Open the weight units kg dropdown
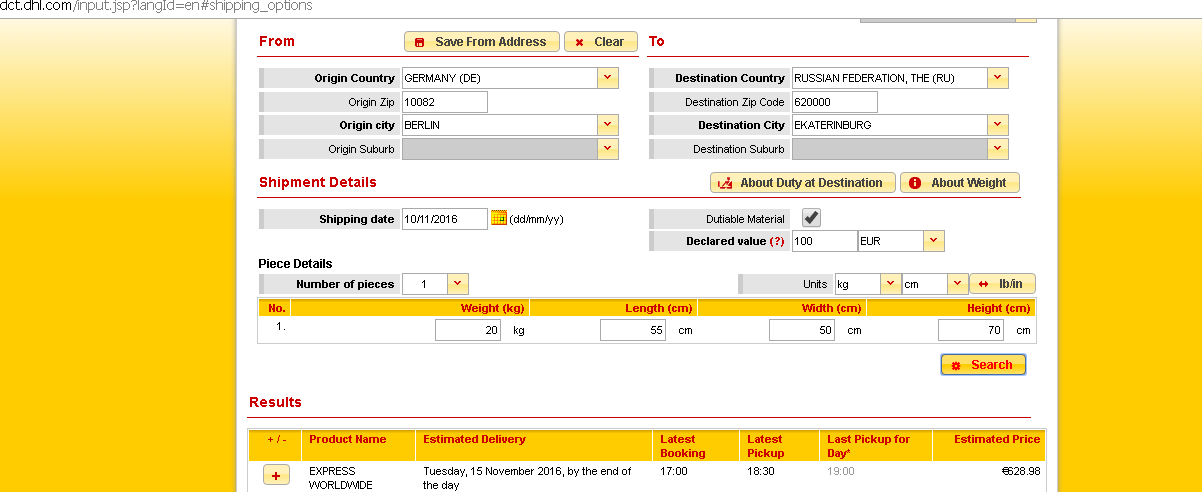This screenshot has height=492, width=1202. click(x=890, y=284)
